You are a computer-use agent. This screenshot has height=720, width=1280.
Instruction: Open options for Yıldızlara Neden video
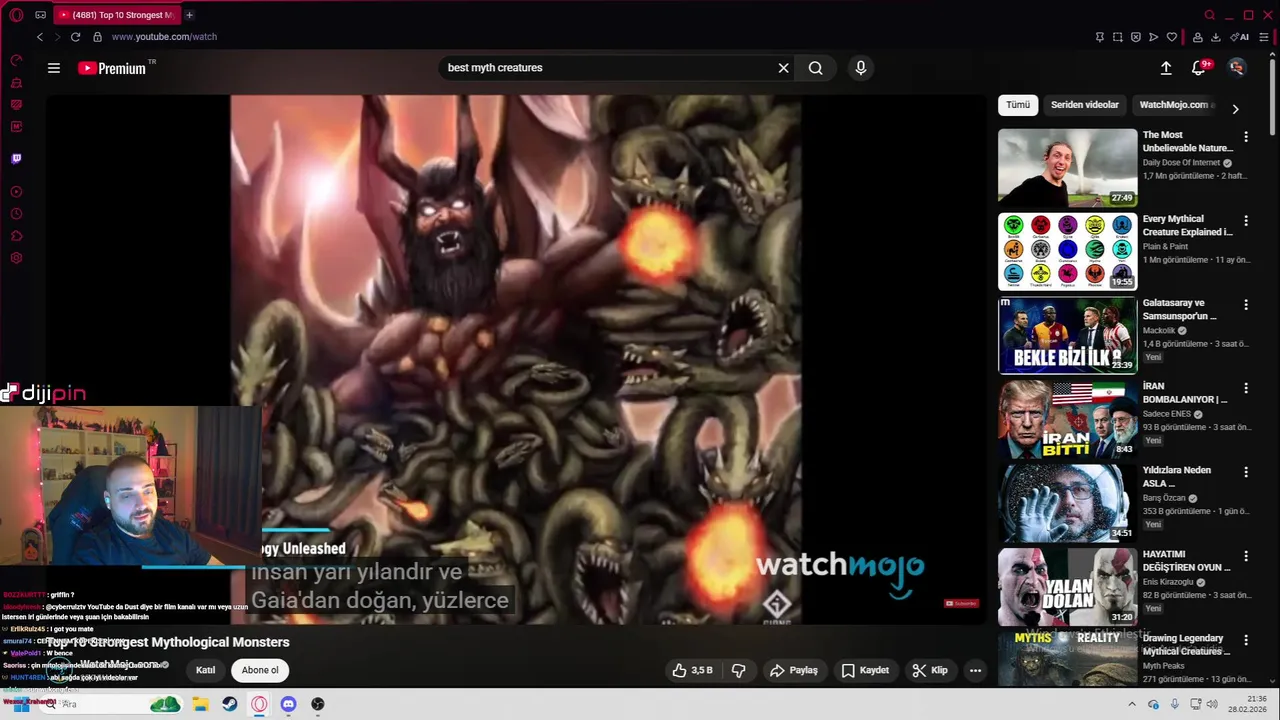point(1246,472)
